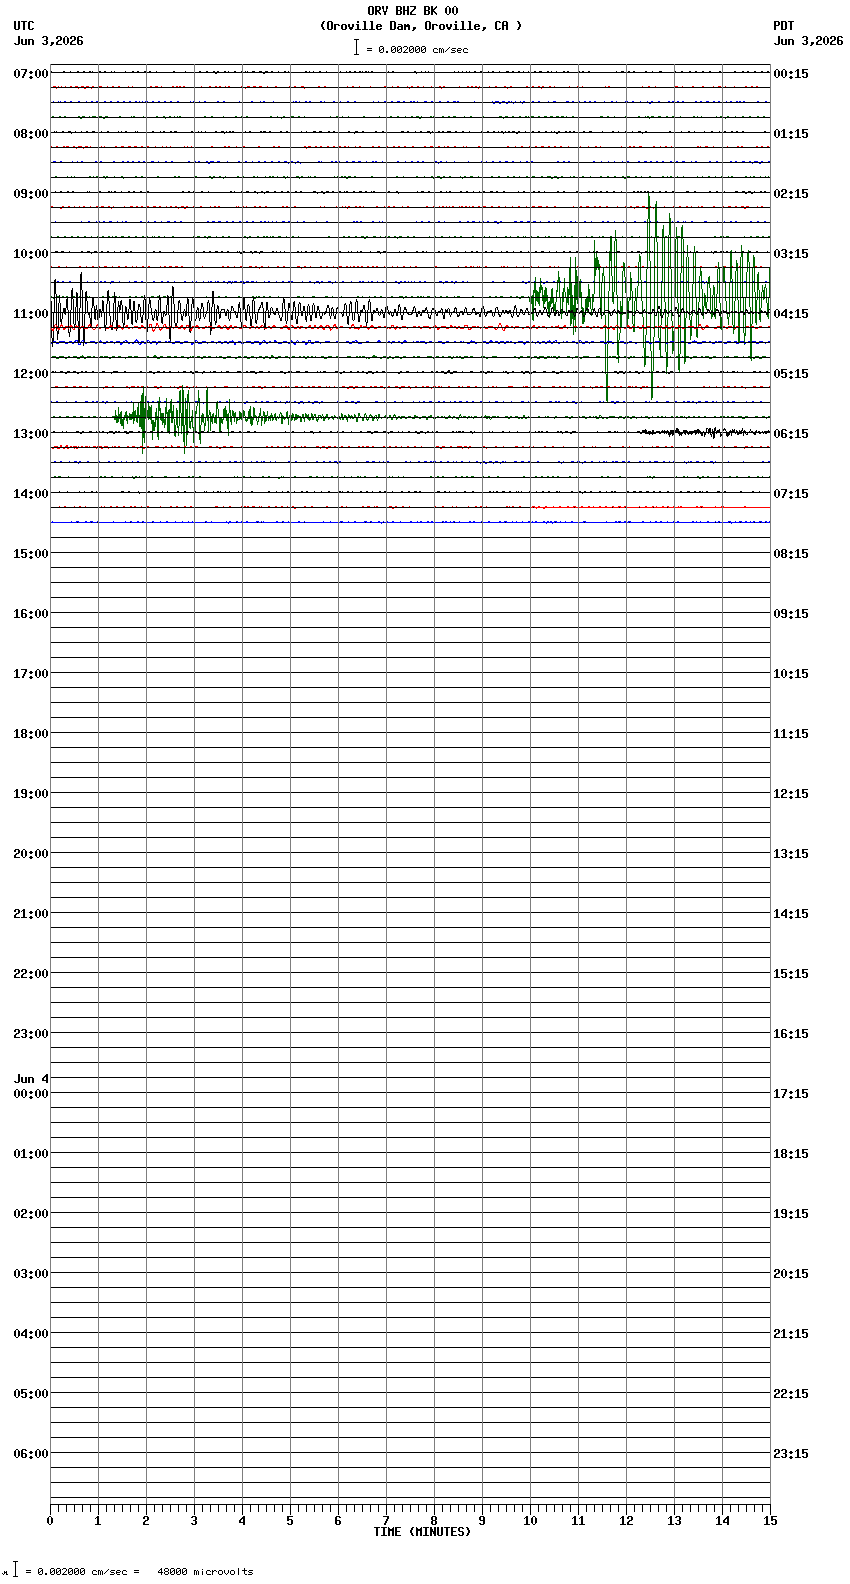This screenshot has width=850, height=1584.
Task: Click the '04:15' PDT row label
Action: pyautogui.click(x=791, y=314)
